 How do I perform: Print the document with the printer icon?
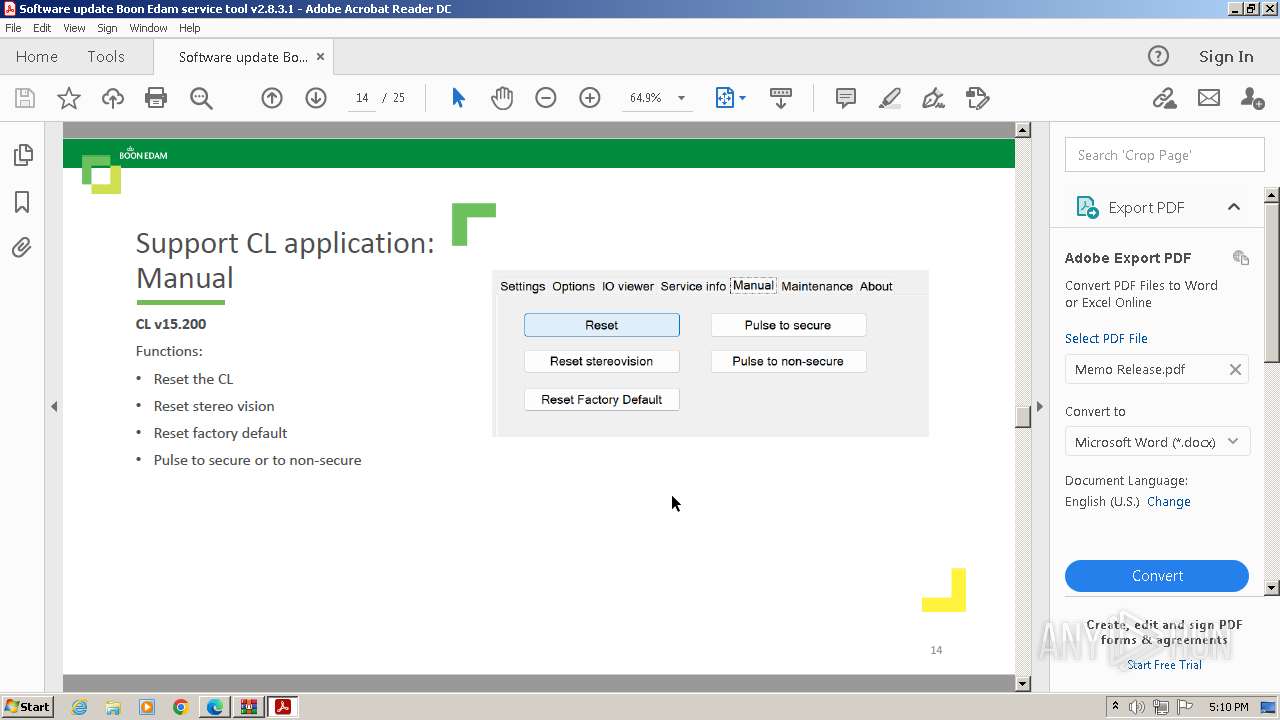pos(156,98)
